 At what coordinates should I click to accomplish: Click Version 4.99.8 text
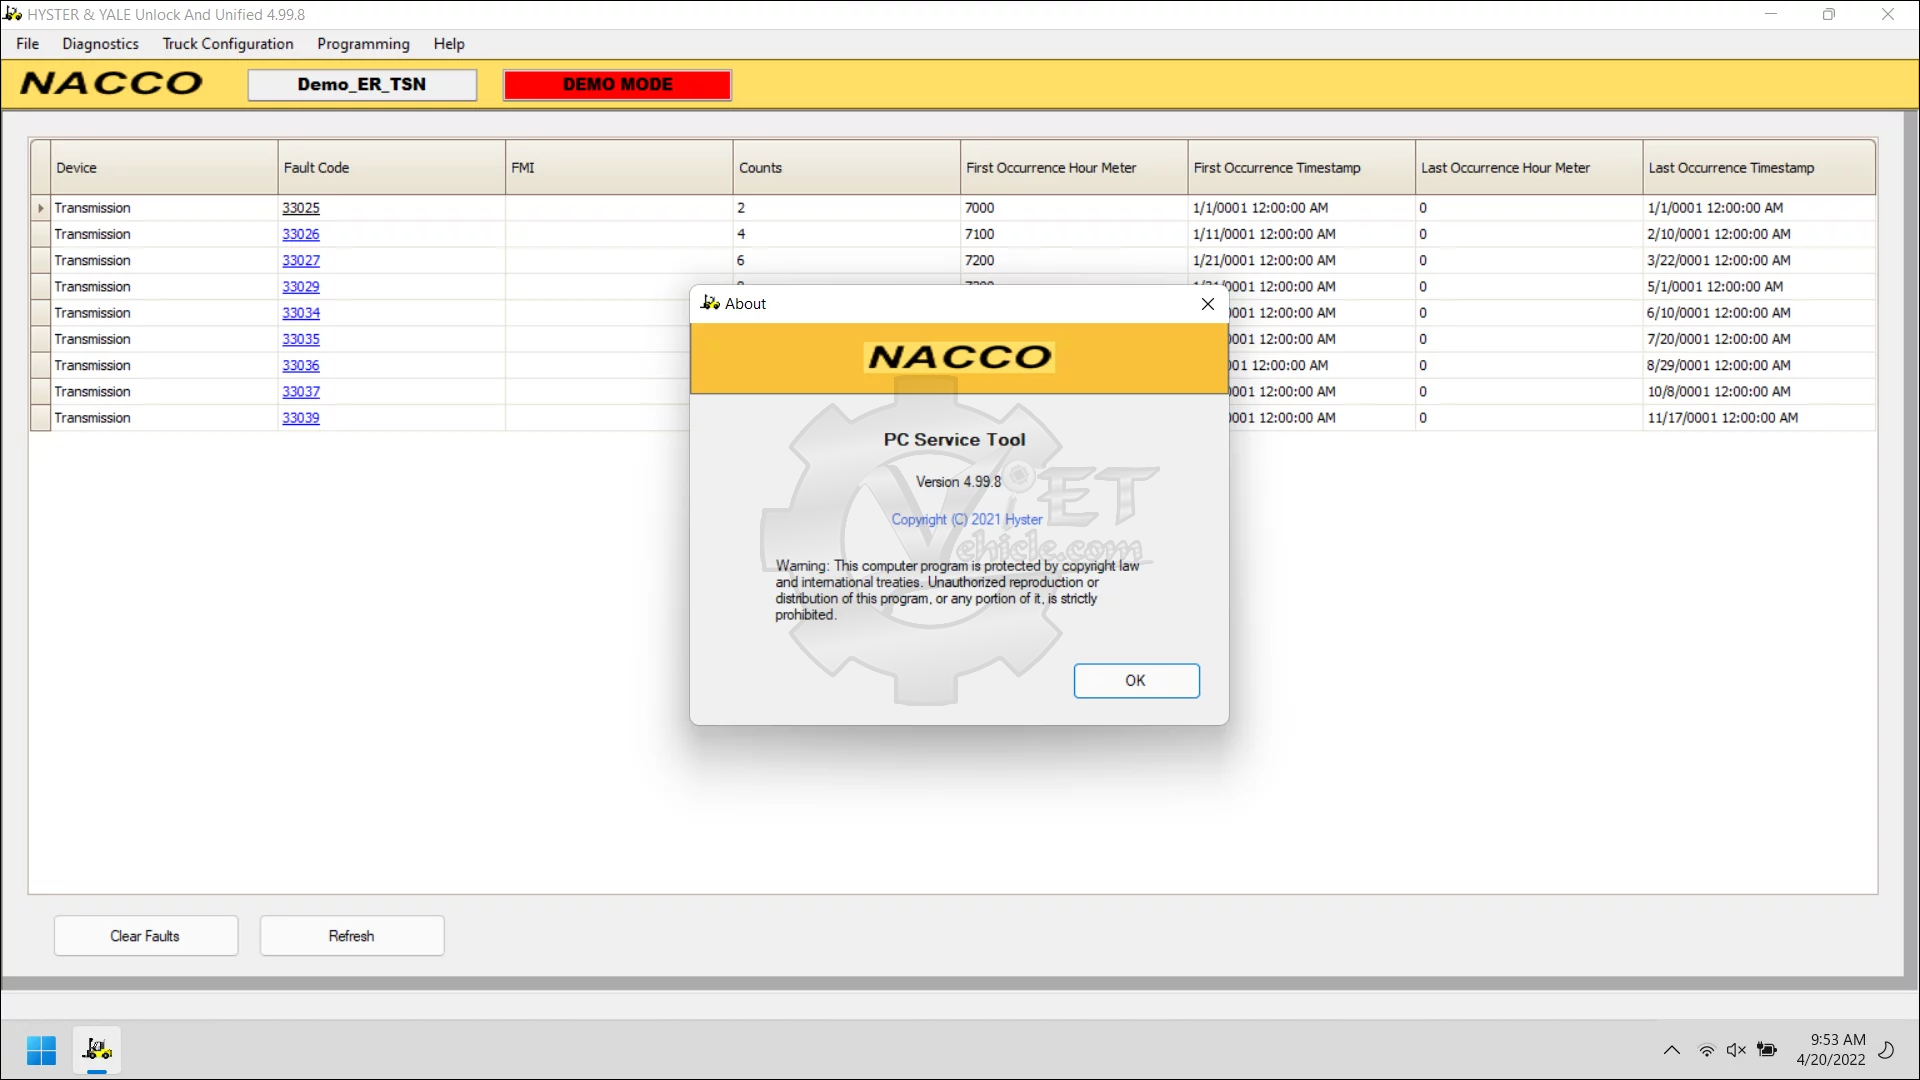(x=958, y=482)
